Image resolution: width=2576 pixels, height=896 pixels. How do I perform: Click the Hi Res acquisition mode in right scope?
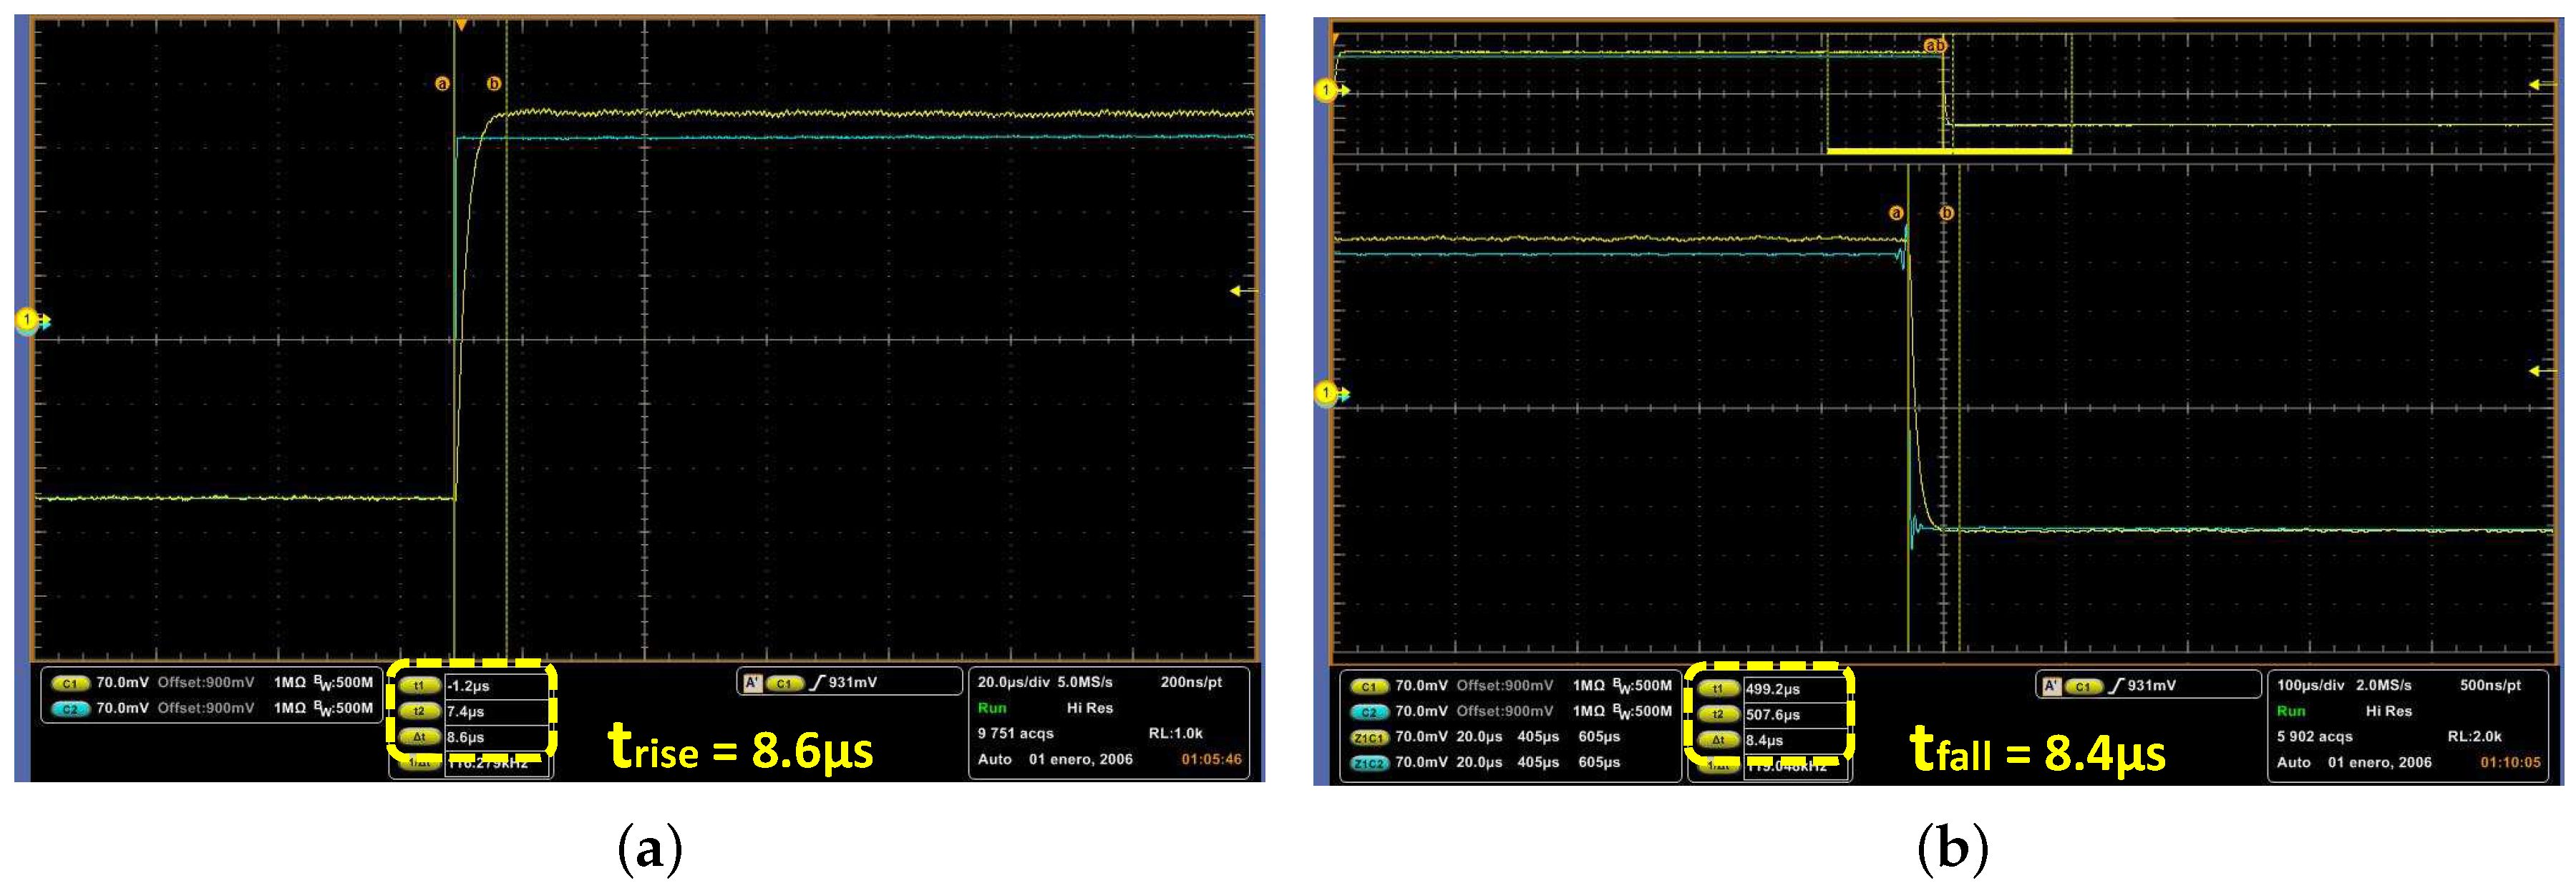2388,711
